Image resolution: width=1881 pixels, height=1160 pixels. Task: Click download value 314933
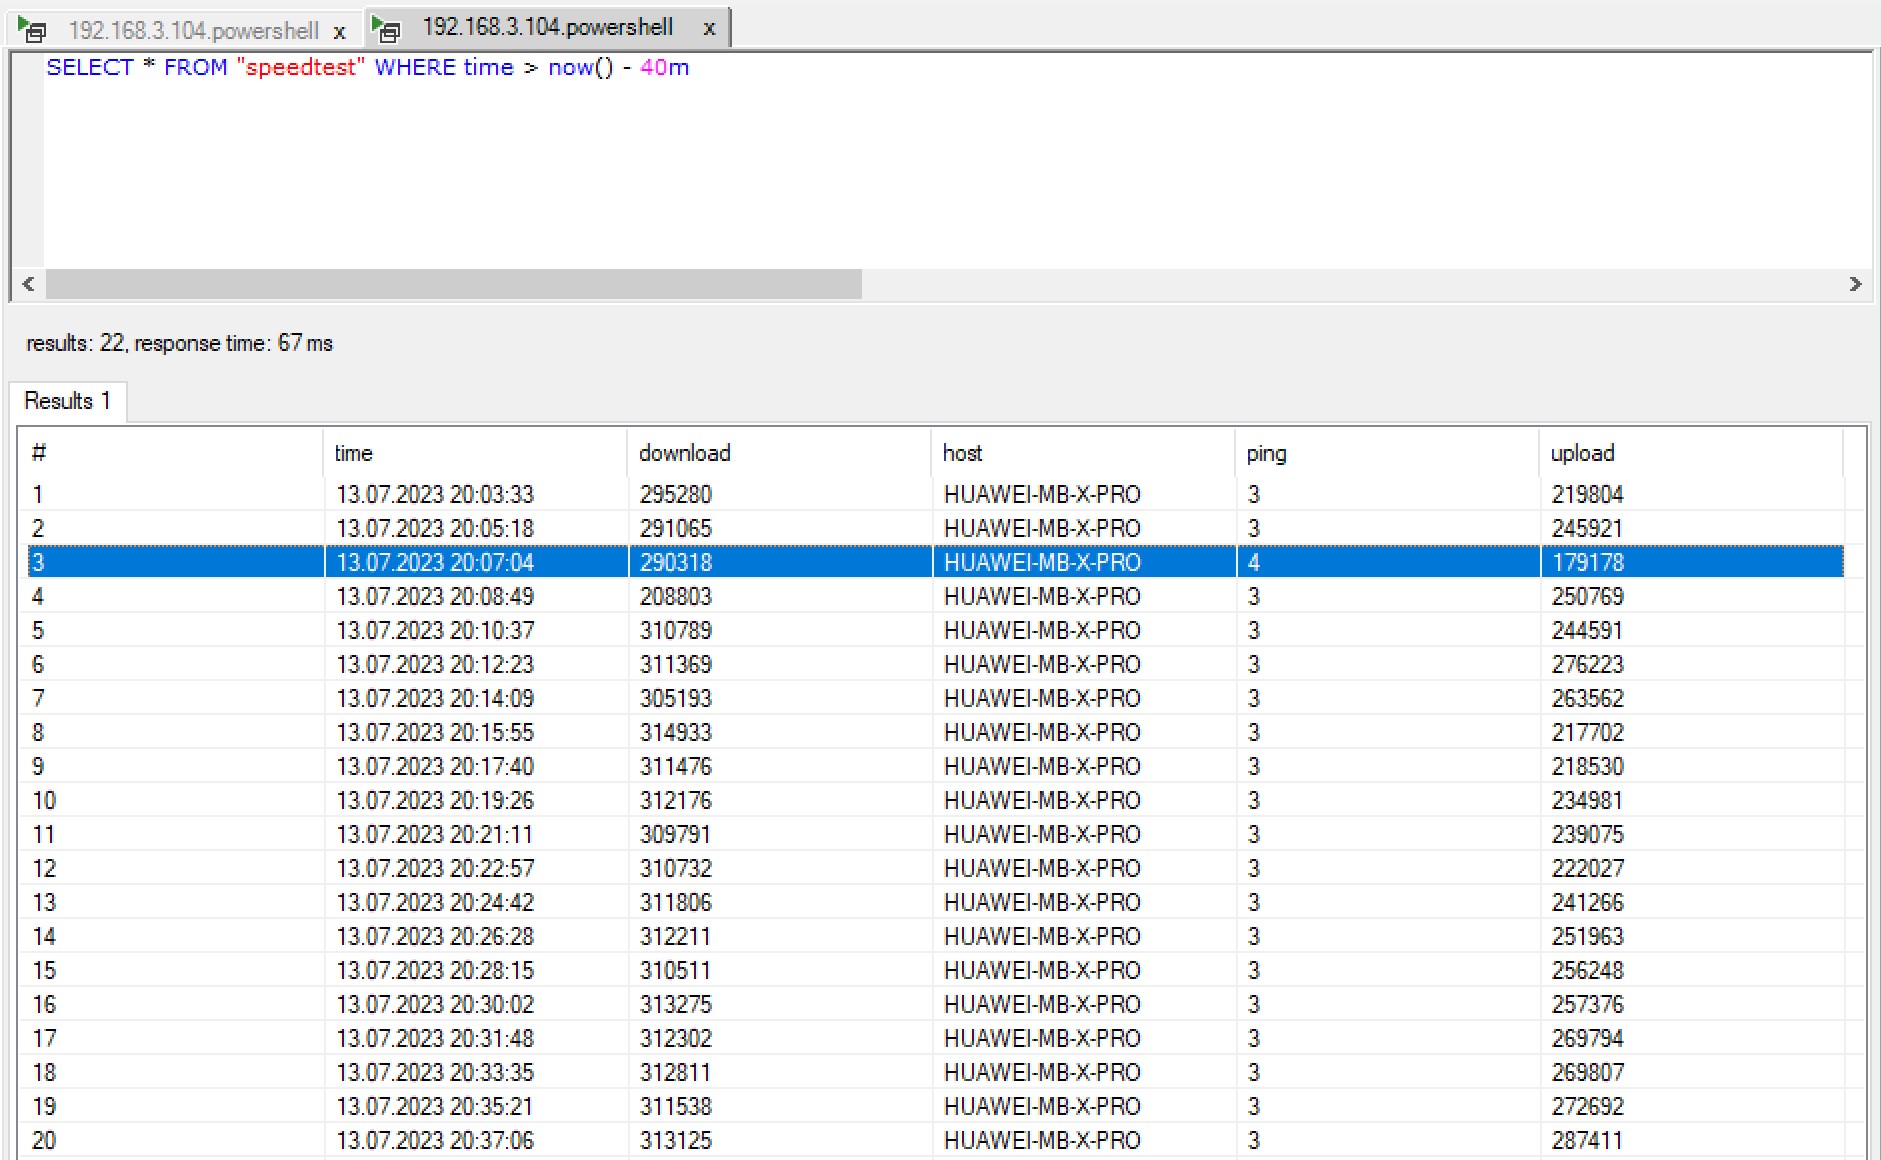676,732
